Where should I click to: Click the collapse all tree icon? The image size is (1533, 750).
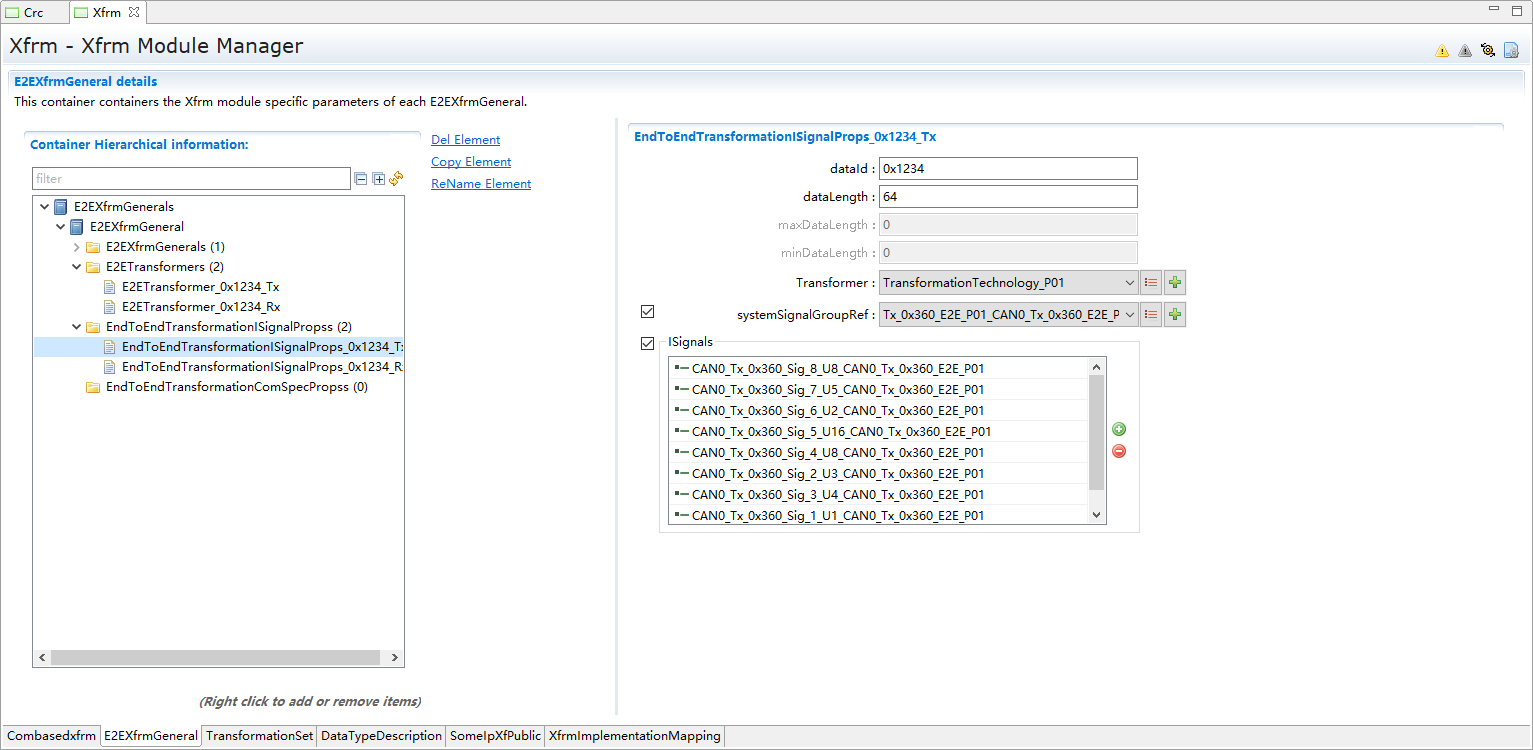pos(360,179)
